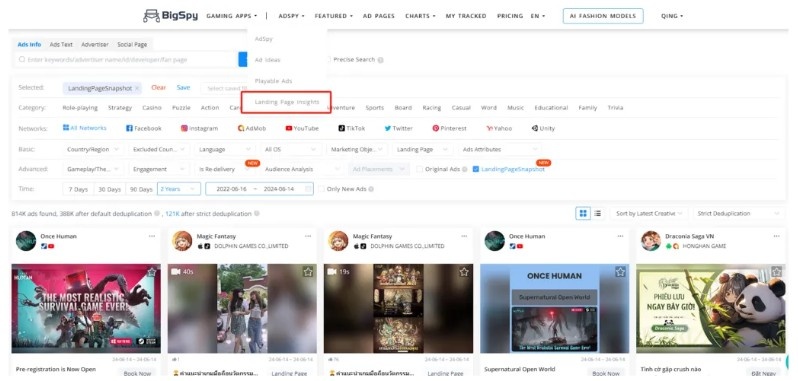Select Ad Ideas menu entry
The width and height of the screenshot is (798, 381).
tap(267, 60)
